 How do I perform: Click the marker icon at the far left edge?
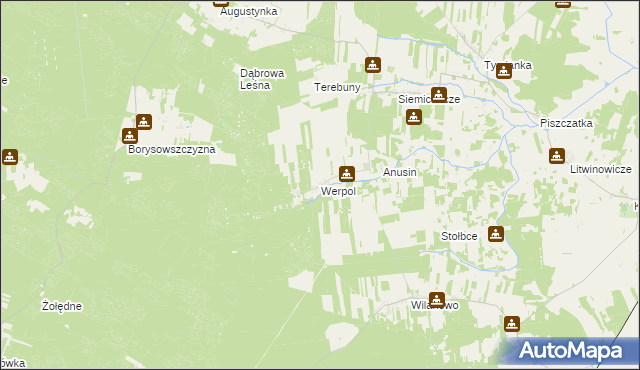point(10,157)
